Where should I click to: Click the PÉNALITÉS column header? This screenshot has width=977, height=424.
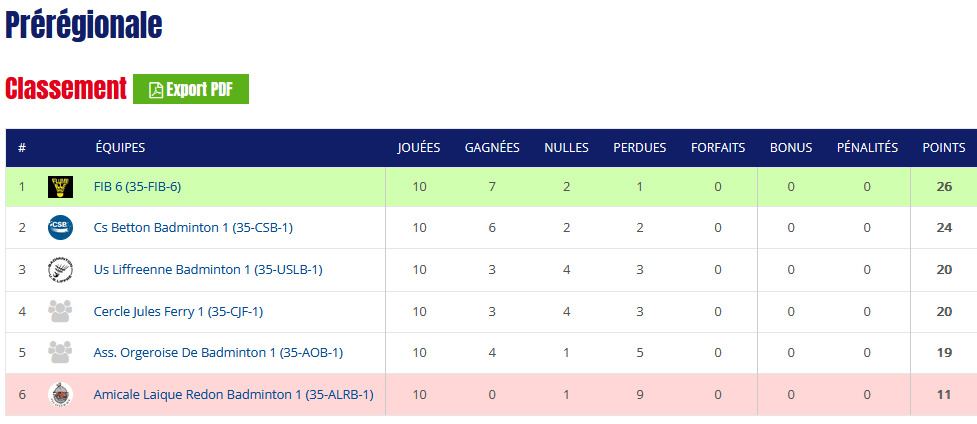[867, 148]
